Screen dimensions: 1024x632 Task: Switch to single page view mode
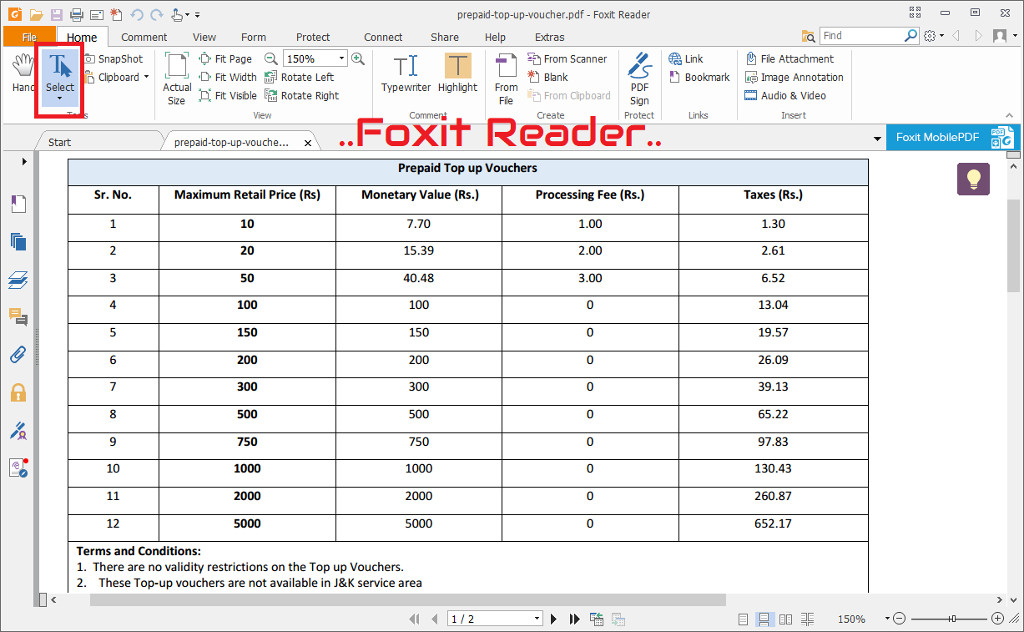click(743, 619)
